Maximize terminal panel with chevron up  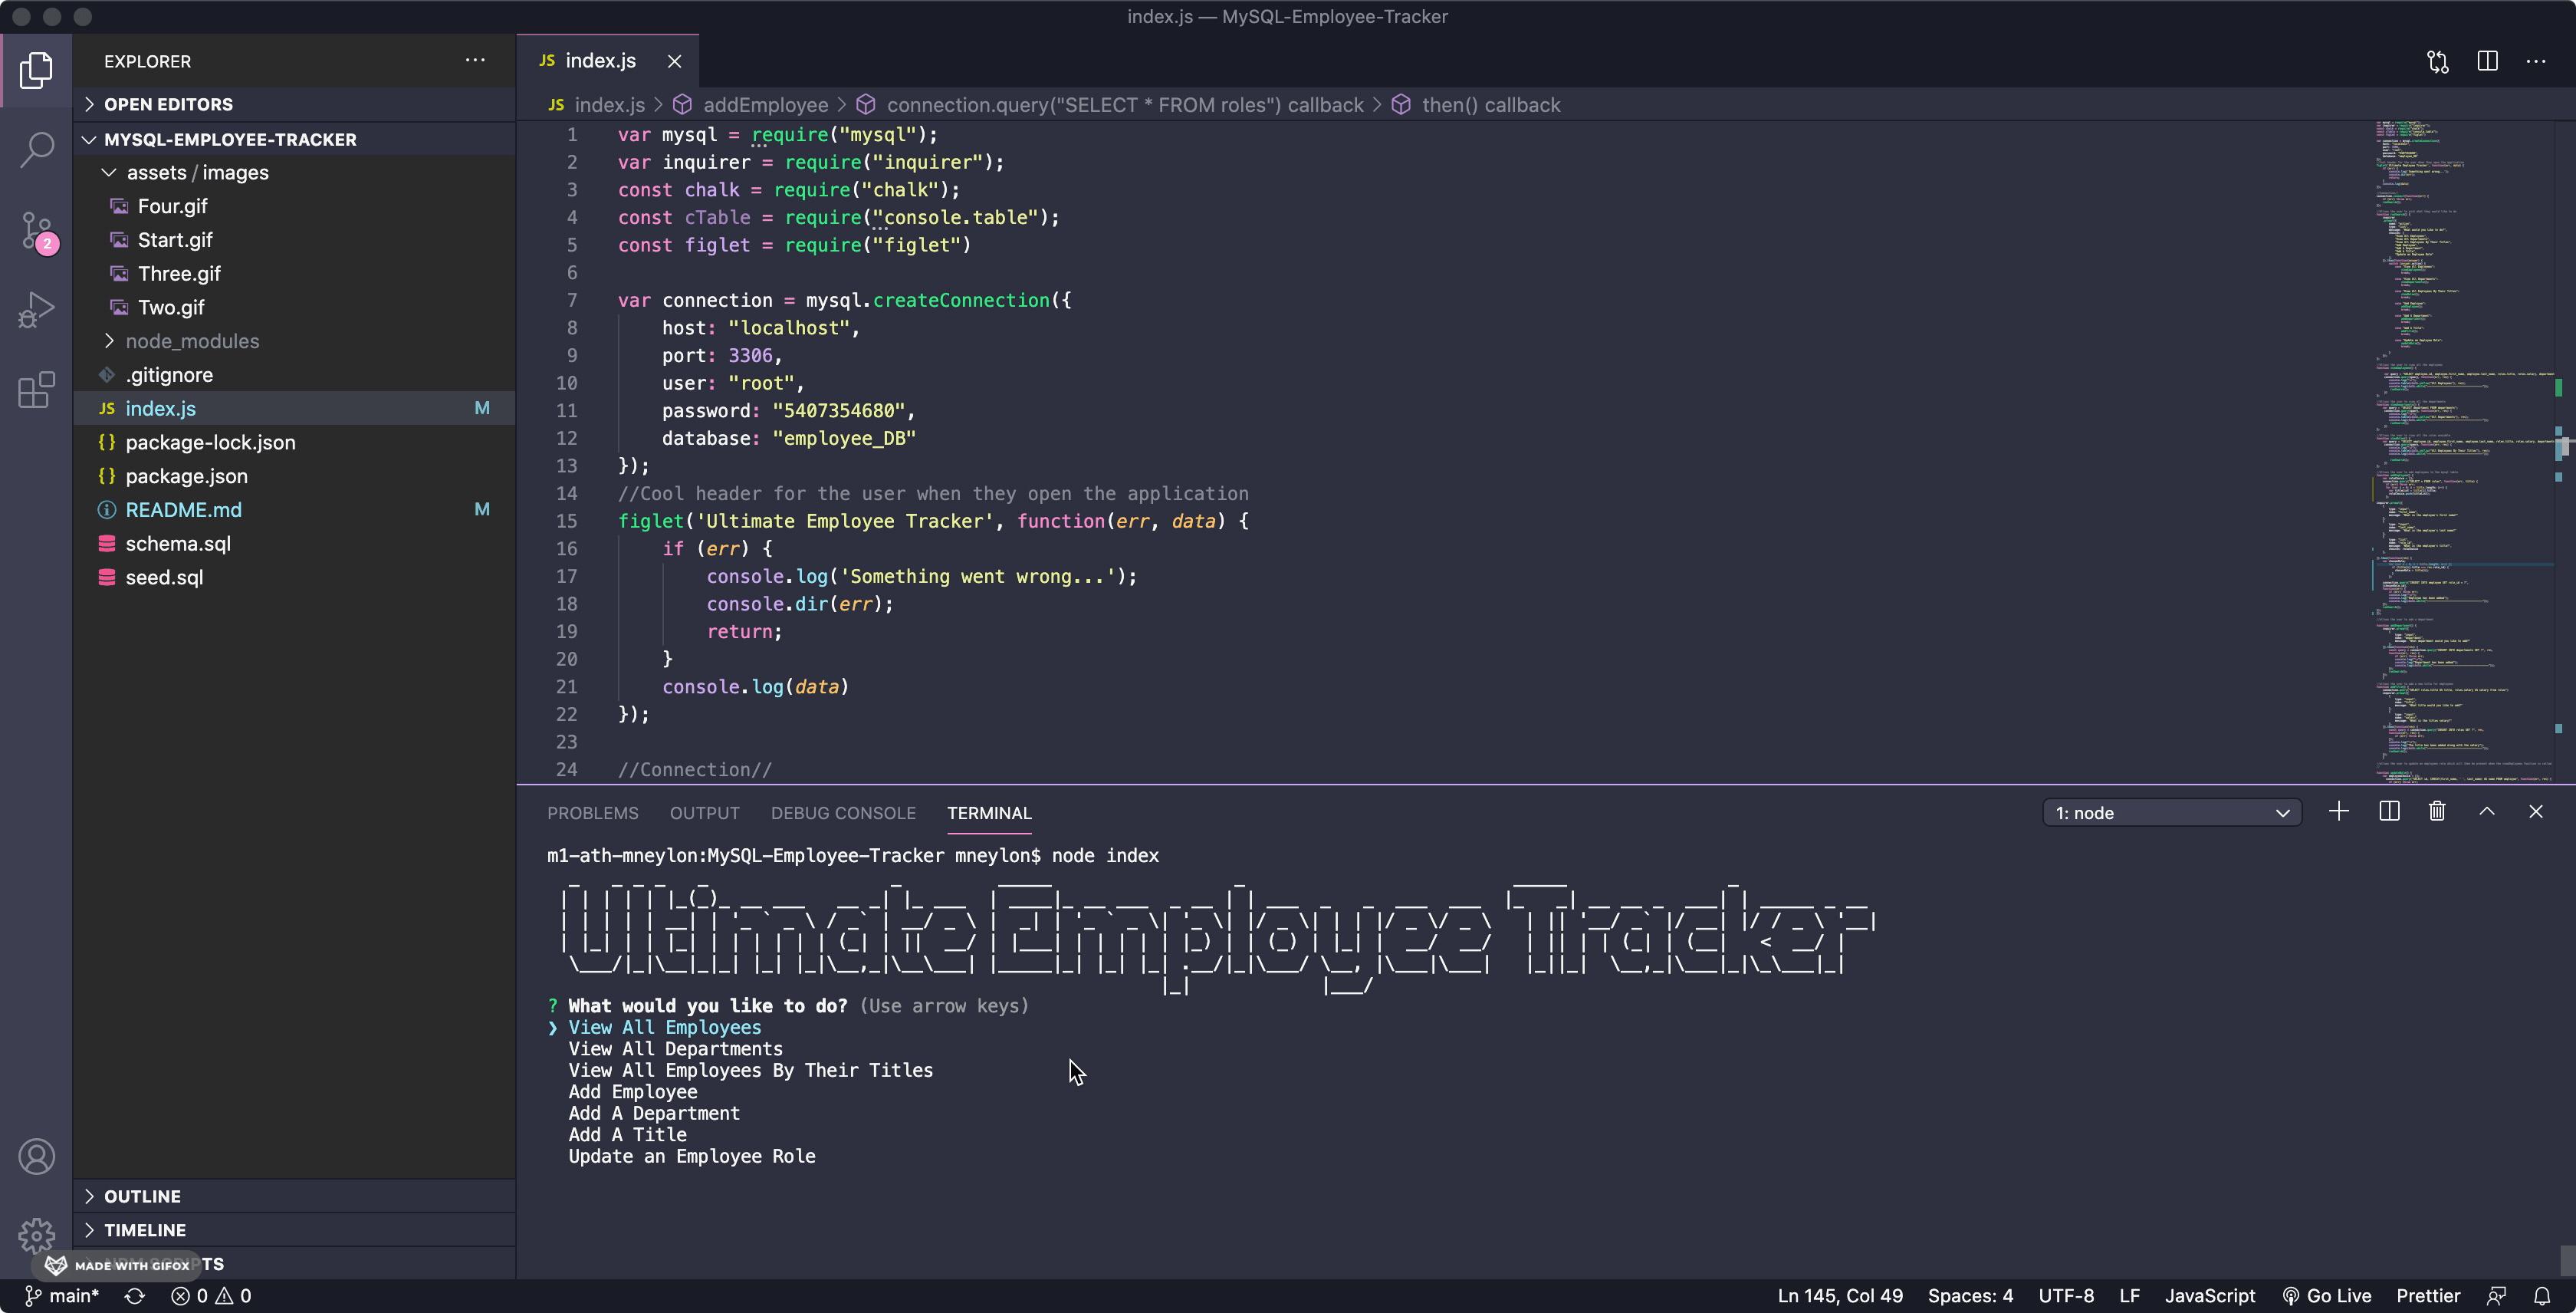coord(2486,812)
